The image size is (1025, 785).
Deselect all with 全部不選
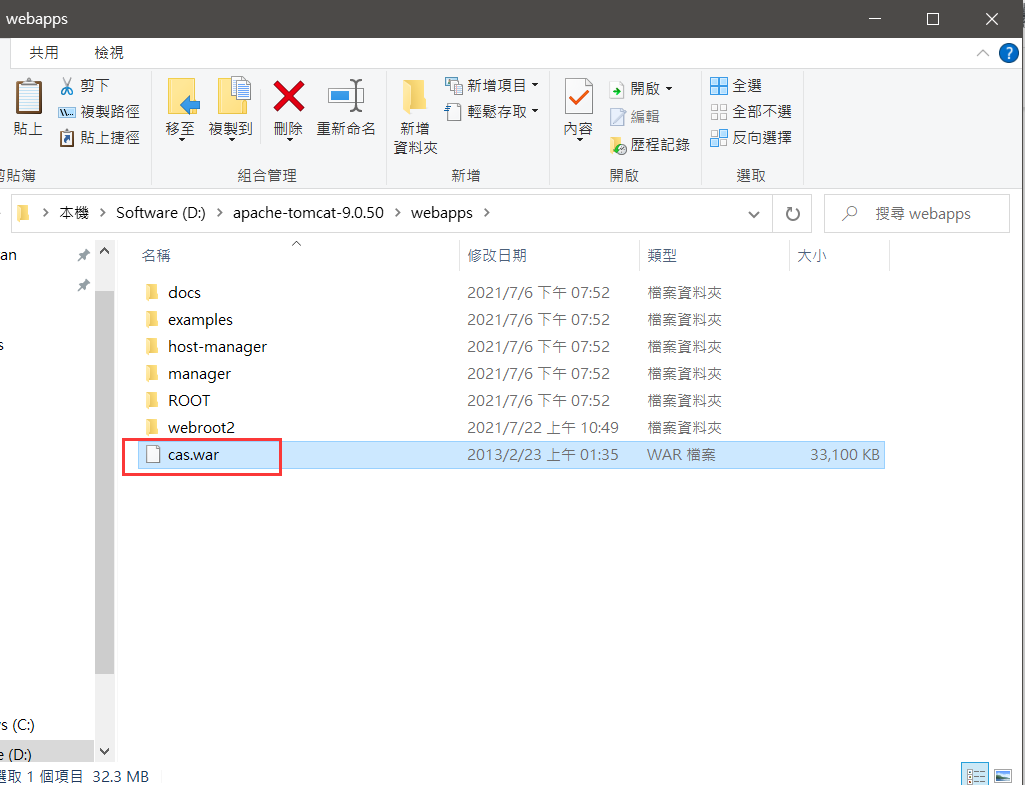pos(749,111)
